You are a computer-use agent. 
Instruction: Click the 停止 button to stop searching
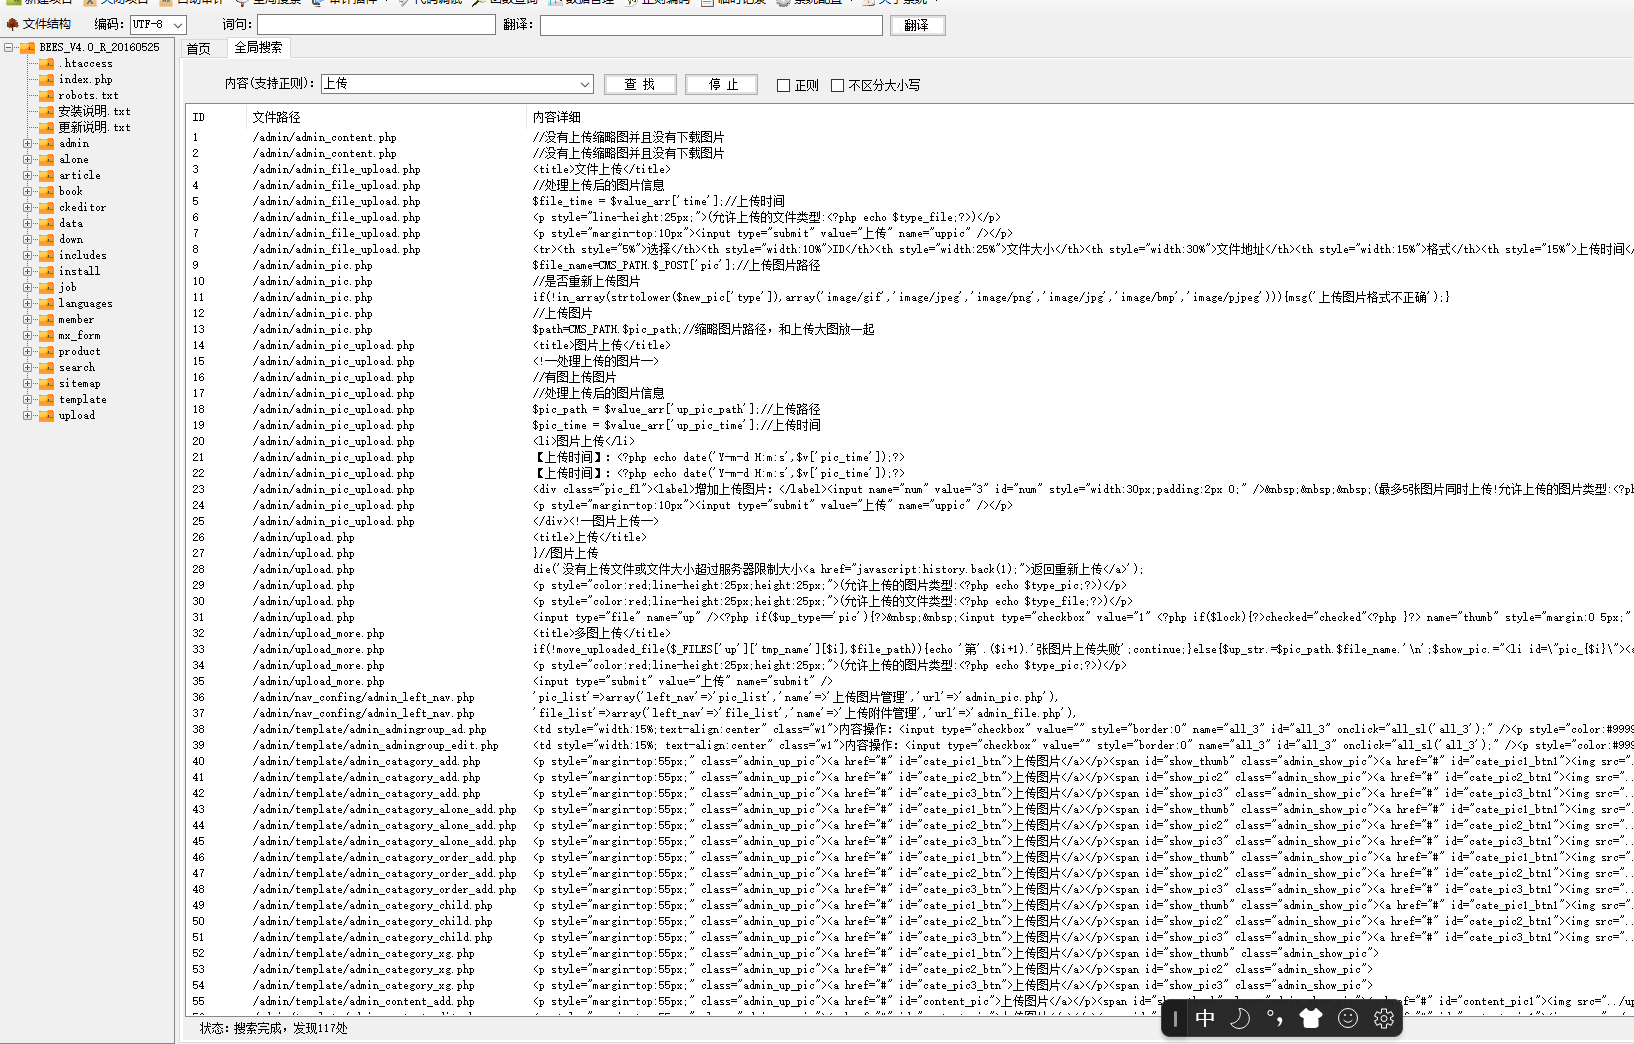(x=721, y=84)
